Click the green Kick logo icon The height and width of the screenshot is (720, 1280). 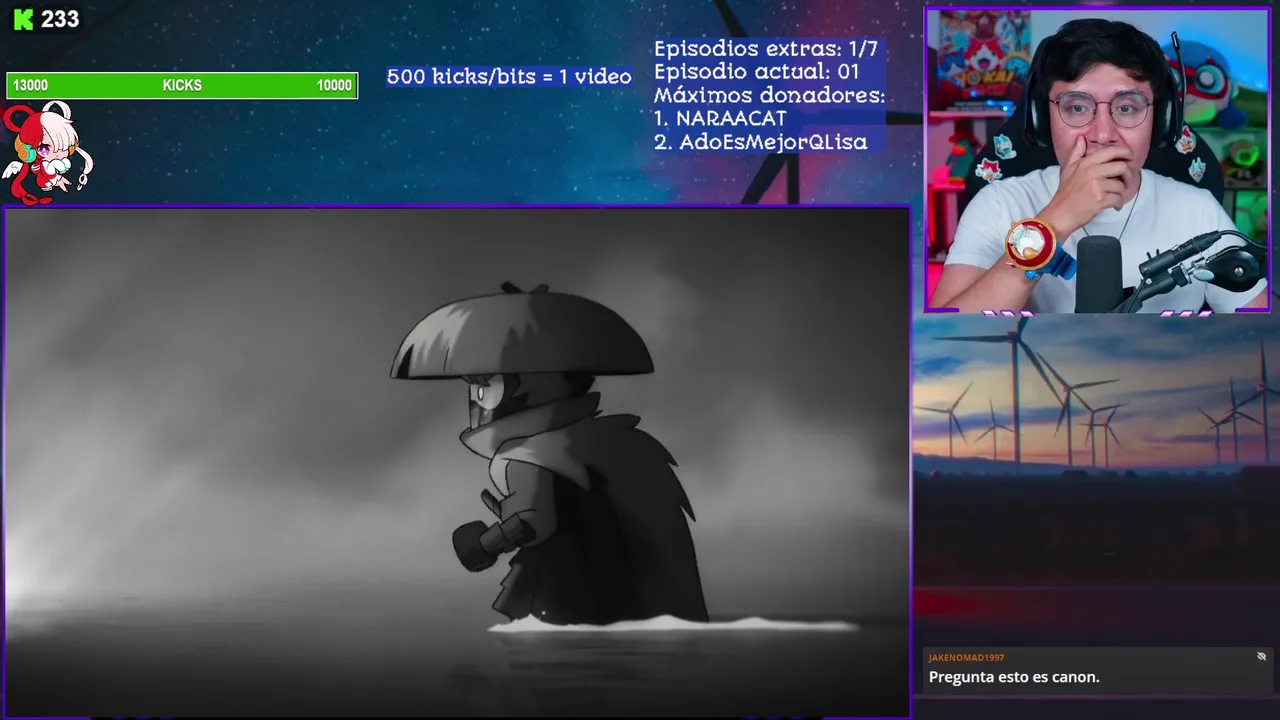pyautogui.click(x=22, y=20)
